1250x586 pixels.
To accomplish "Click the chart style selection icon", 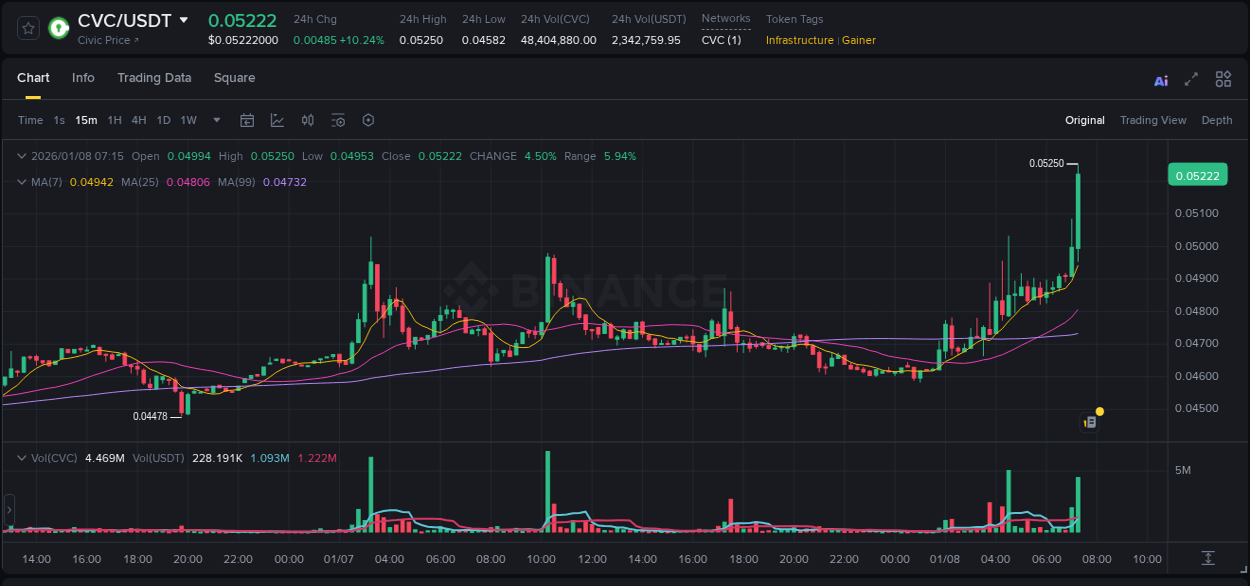I will [x=277, y=120].
